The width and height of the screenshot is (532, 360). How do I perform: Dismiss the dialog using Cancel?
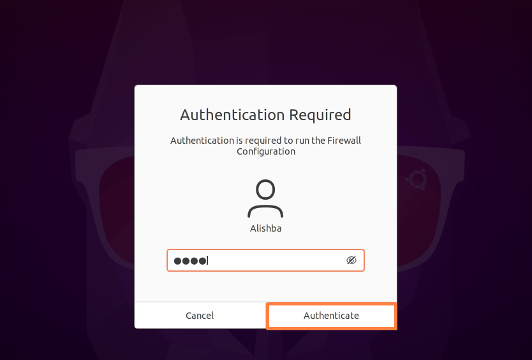click(x=200, y=316)
